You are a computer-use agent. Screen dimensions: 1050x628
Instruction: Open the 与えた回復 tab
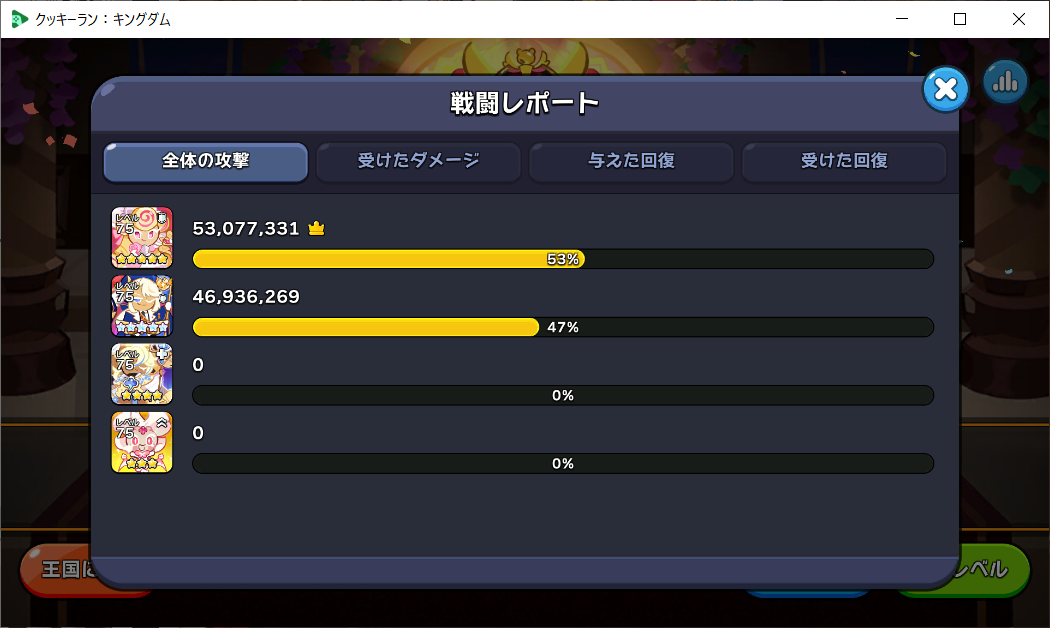(x=631, y=161)
